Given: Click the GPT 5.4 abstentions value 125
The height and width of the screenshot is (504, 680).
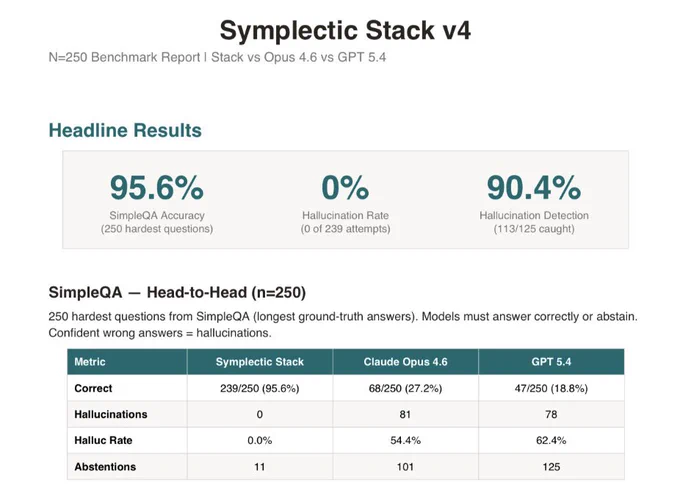Looking at the screenshot, I should (x=551, y=467).
